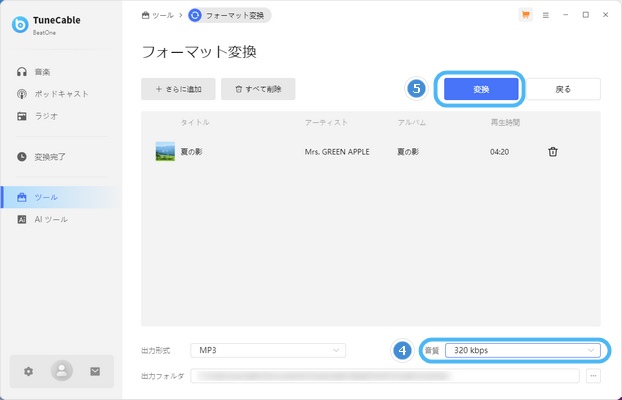Go to ツール breadcrumb

157,15
